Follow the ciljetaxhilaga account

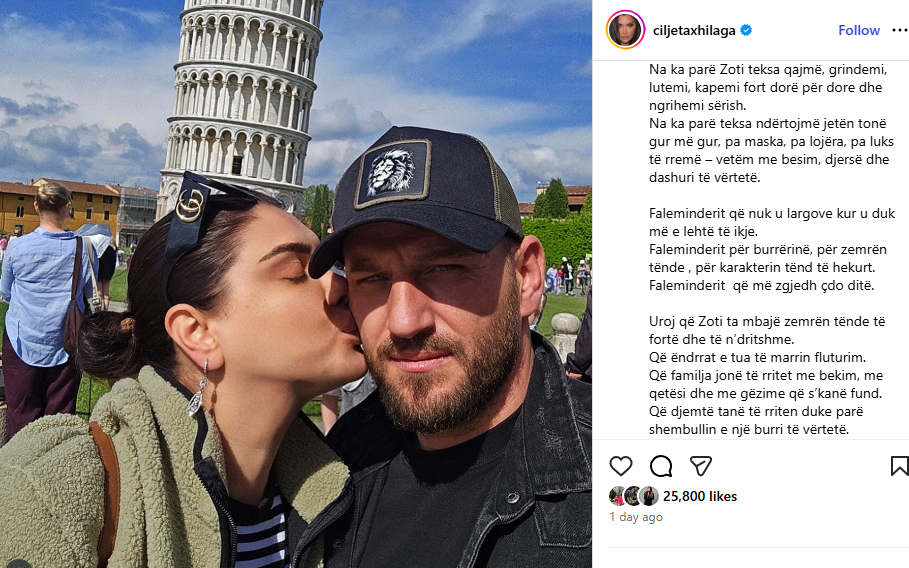tap(859, 30)
